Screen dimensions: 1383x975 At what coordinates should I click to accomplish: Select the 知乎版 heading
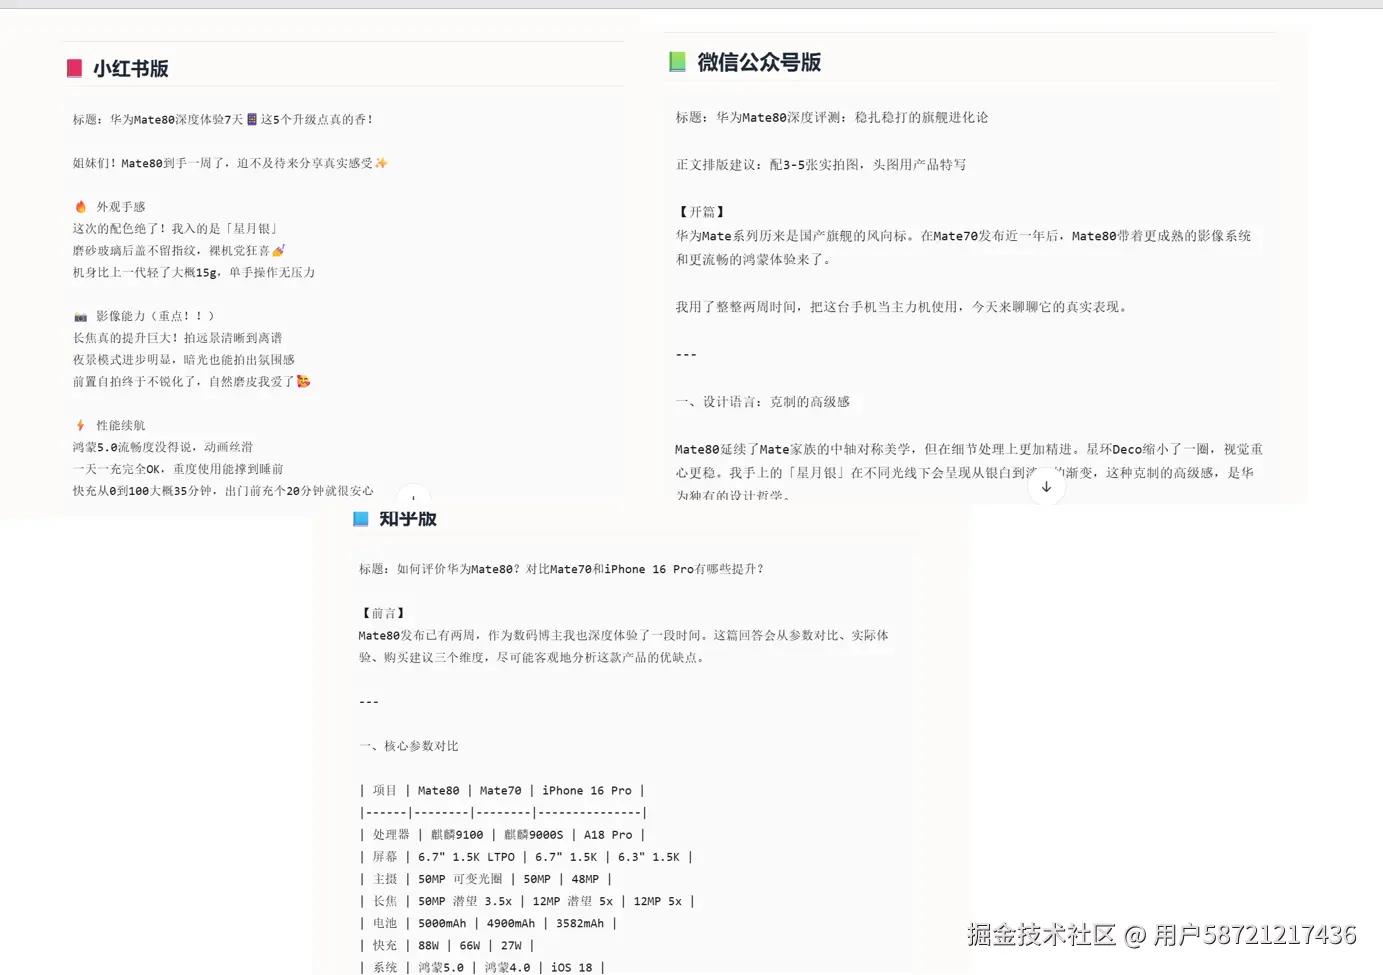click(408, 519)
